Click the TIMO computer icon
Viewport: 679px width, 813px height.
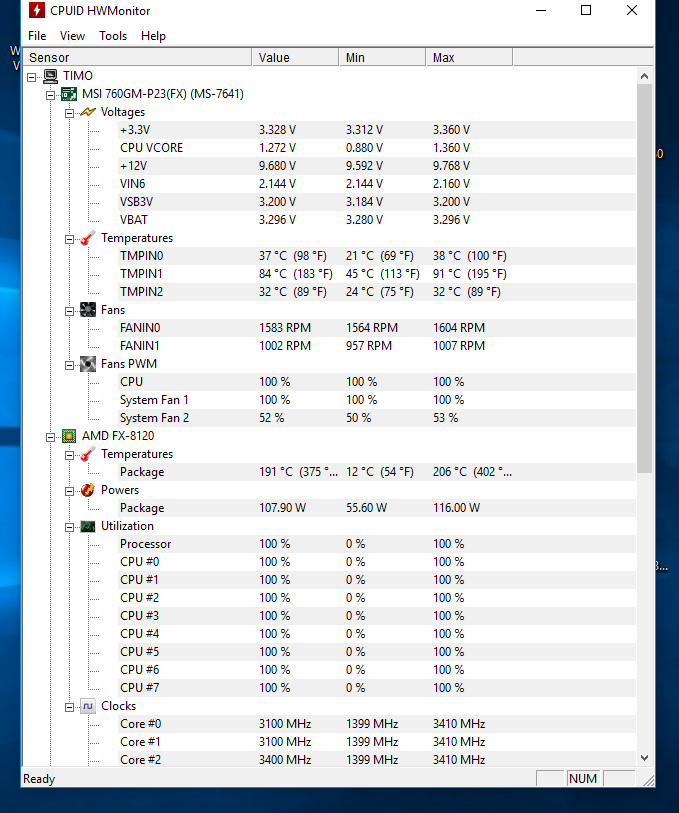coord(50,76)
